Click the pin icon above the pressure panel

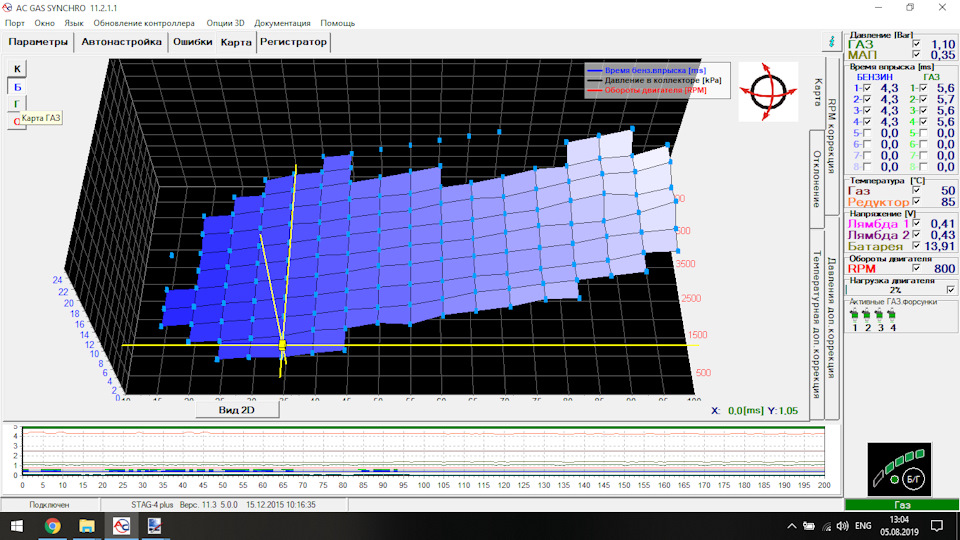(831, 42)
